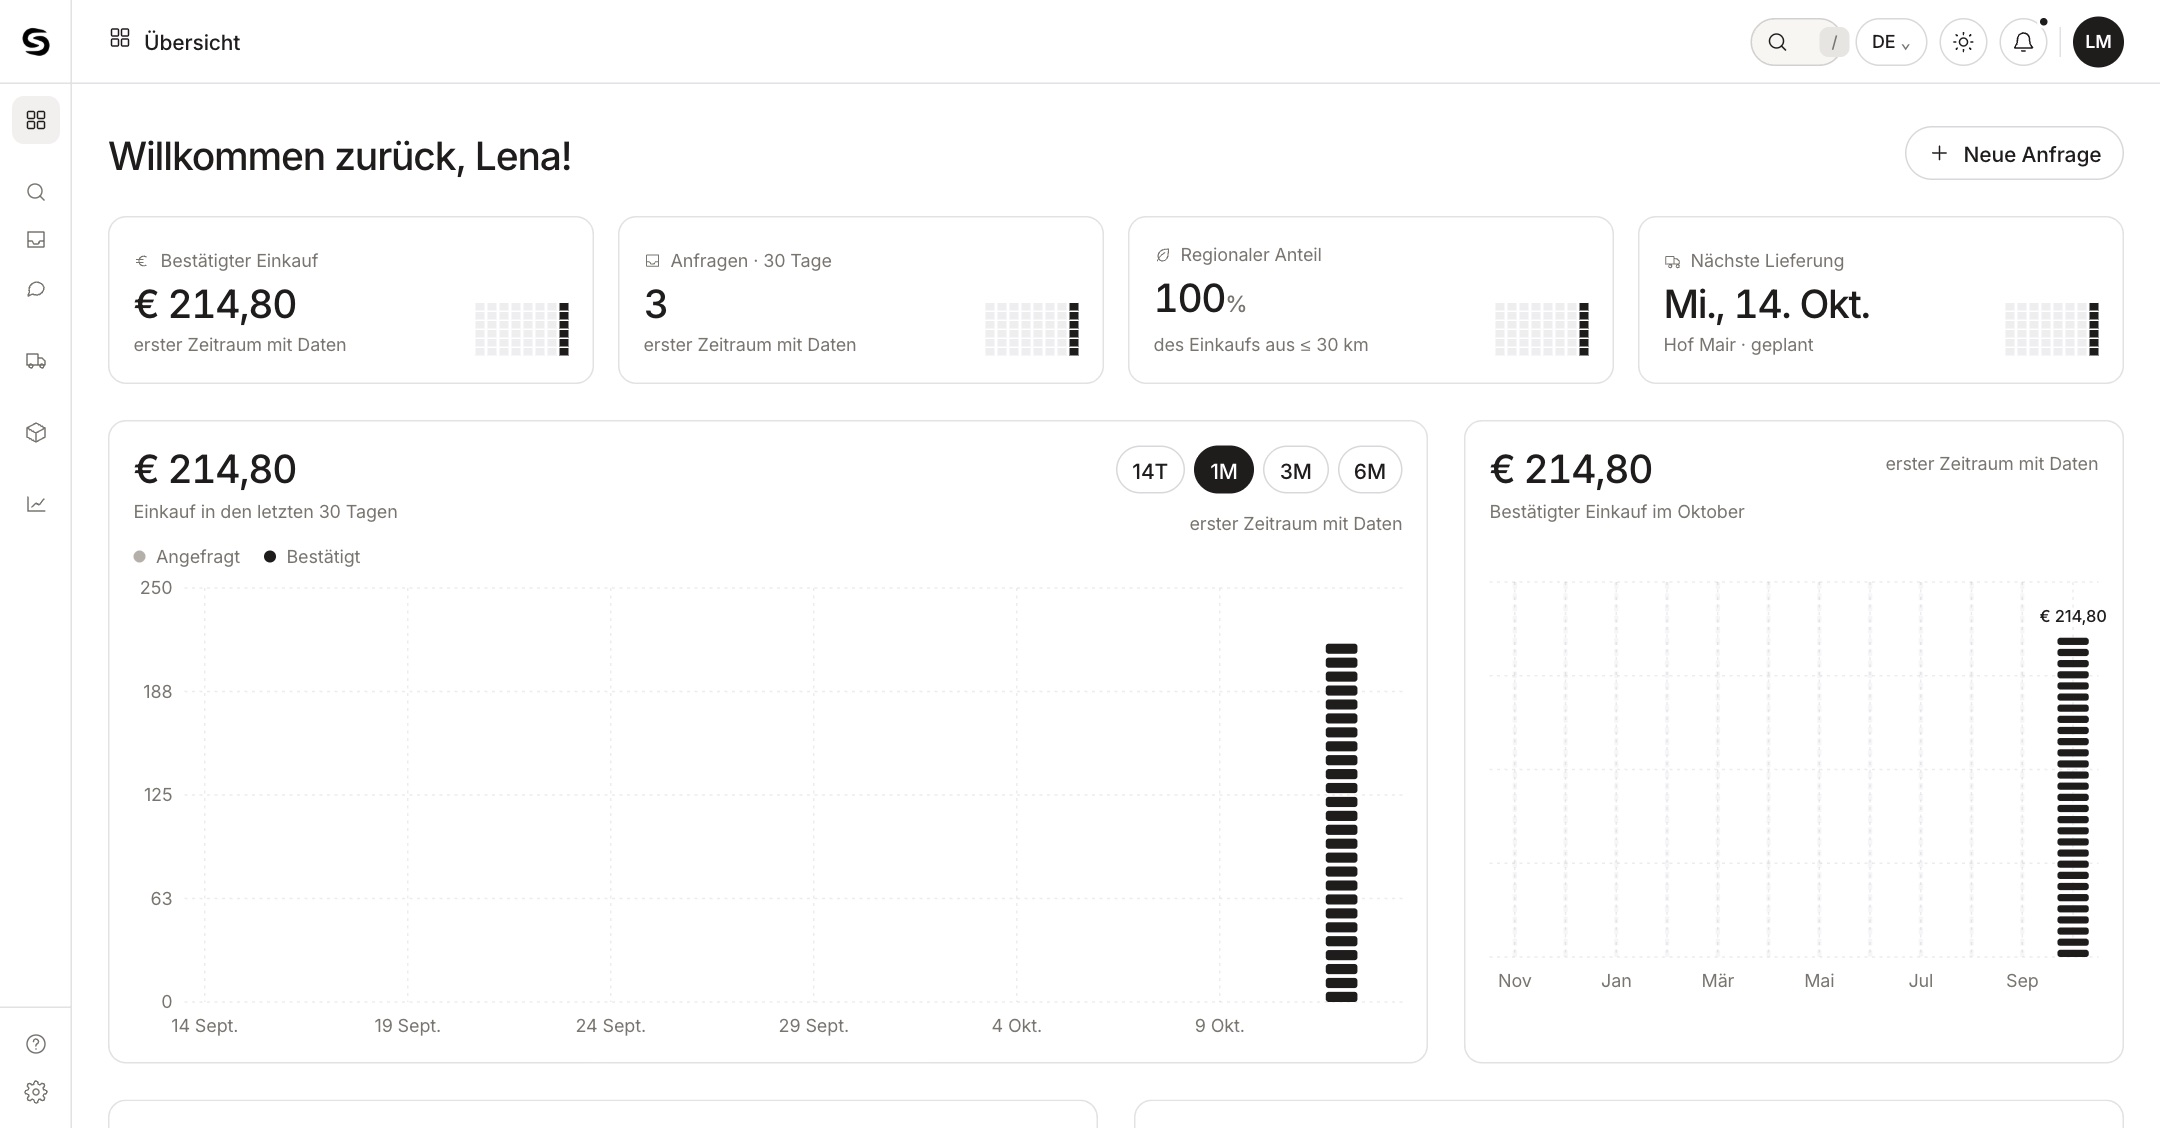Click the Übersicht breadcrumb title
2160x1128 pixels.
pos(192,42)
